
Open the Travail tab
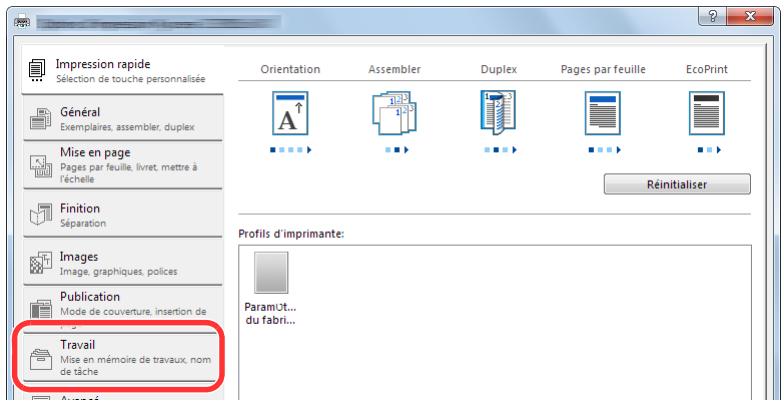122,358
